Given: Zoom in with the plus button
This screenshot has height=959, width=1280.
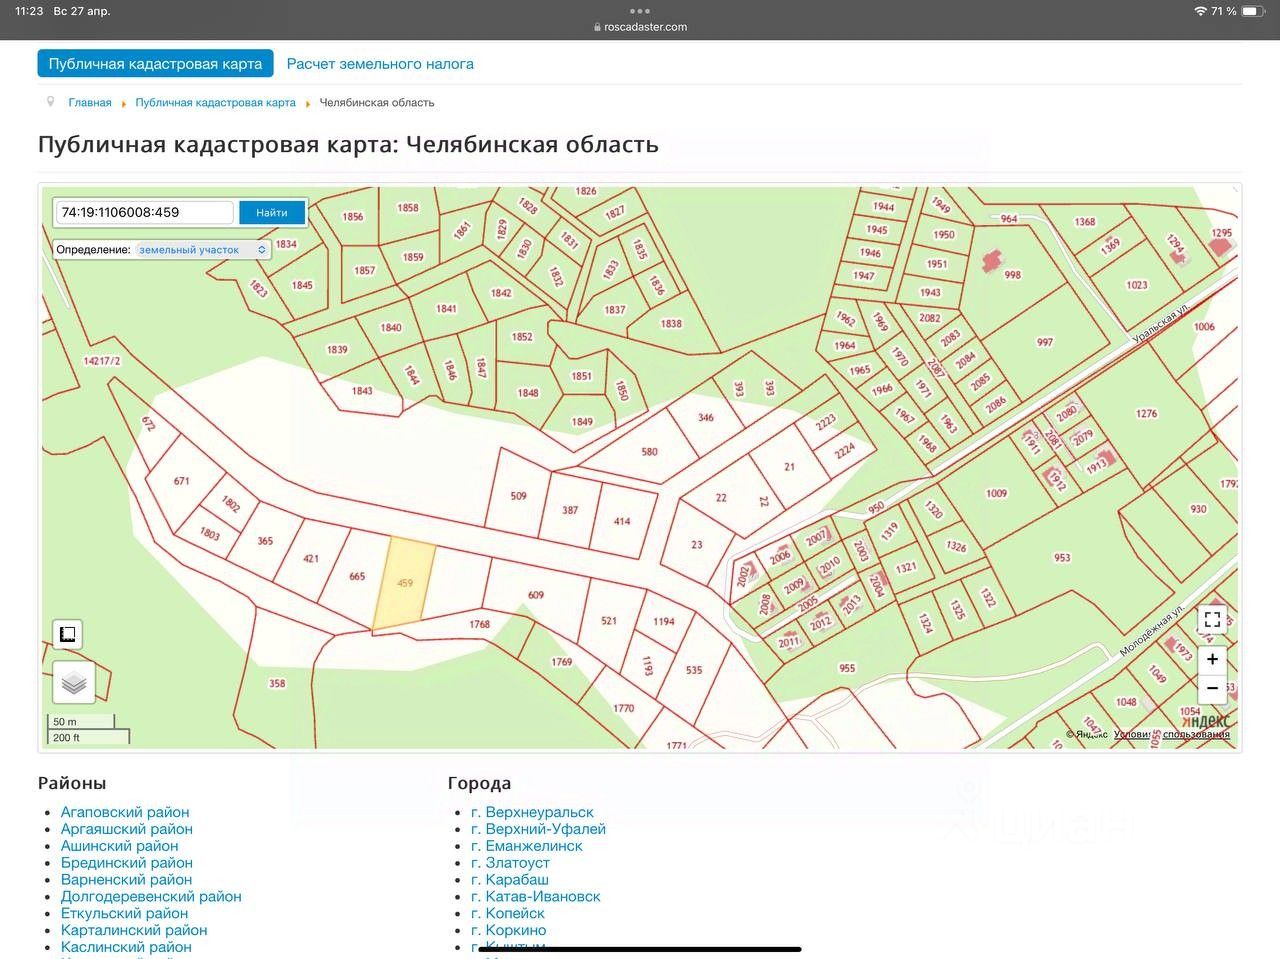Looking at the screenshot, I should tap(1212, 660).
